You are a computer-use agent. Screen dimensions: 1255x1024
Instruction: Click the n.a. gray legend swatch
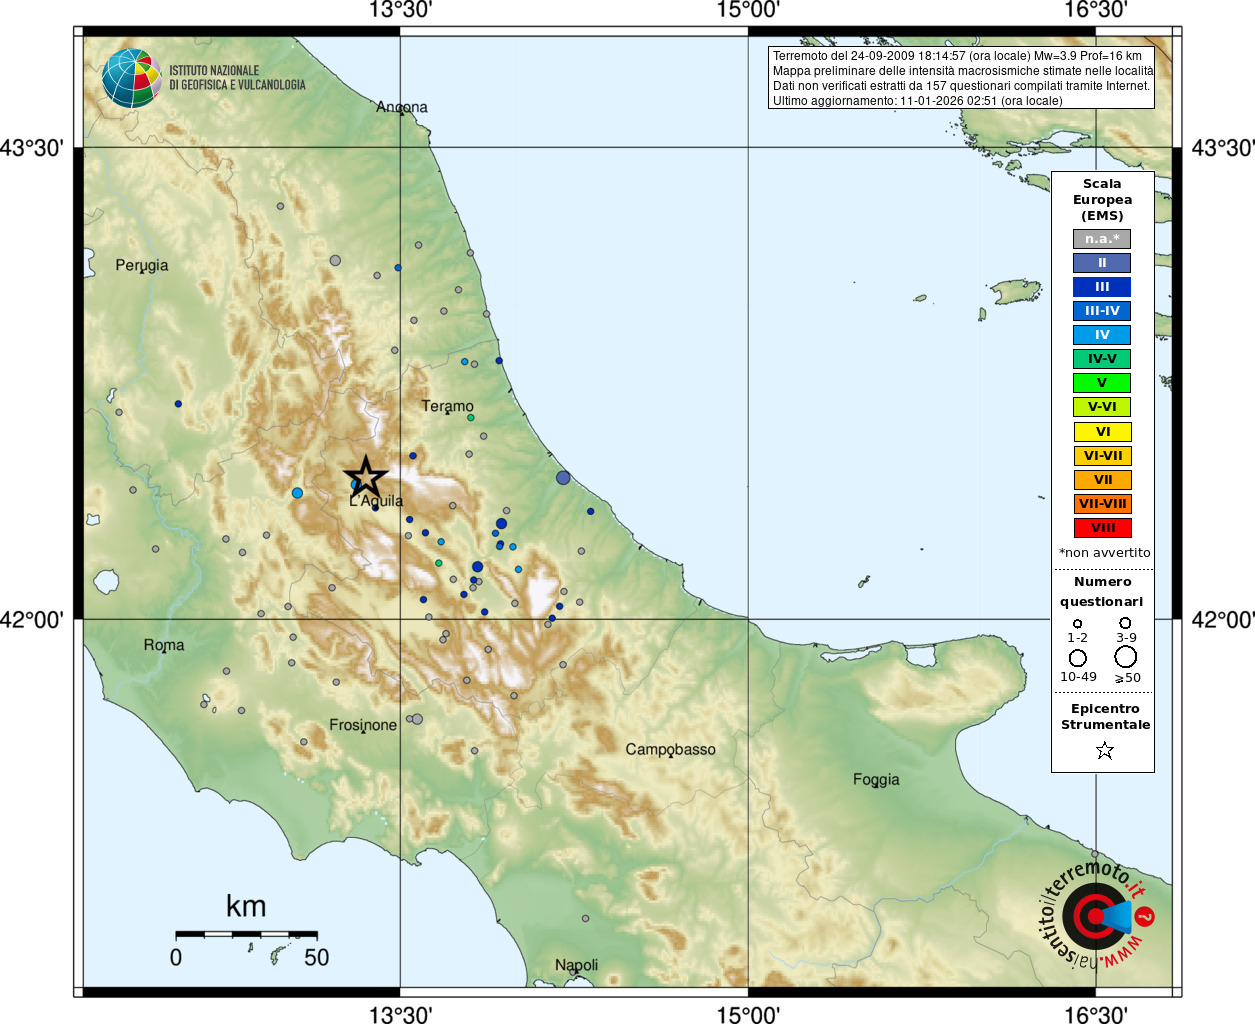point(1102,239)
